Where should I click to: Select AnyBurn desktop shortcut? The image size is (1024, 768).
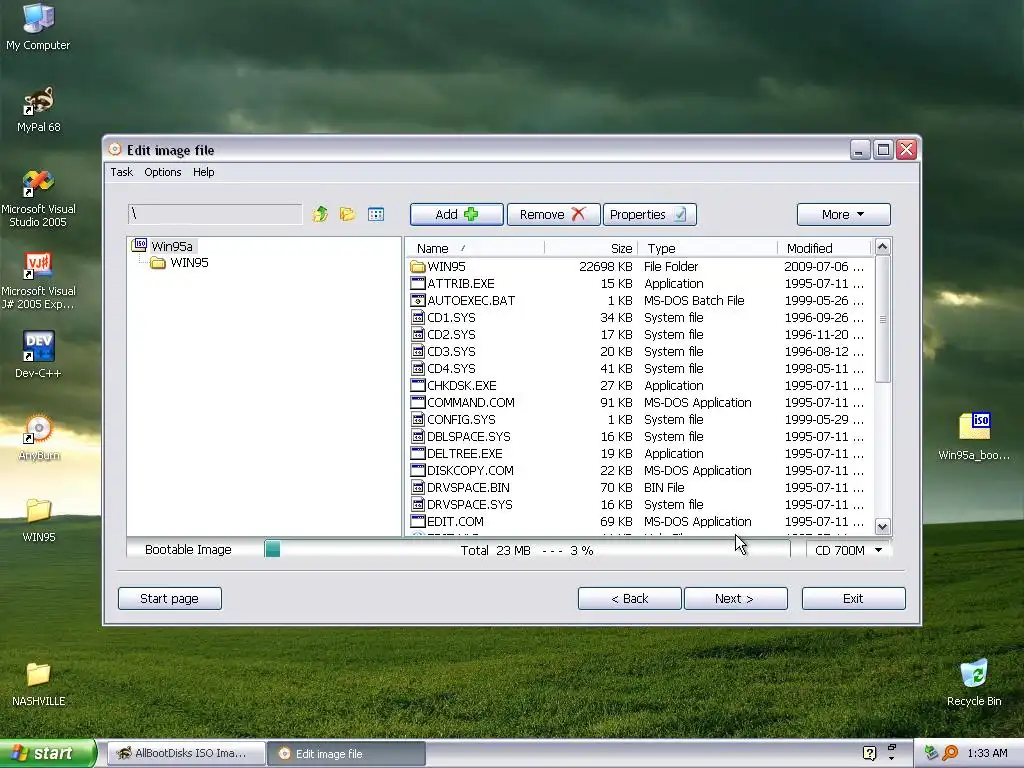click(39, 438)
